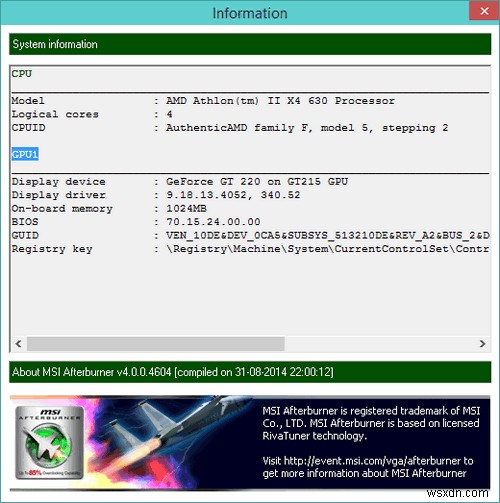Click the AuthenticAMD CPUID value

307,128
